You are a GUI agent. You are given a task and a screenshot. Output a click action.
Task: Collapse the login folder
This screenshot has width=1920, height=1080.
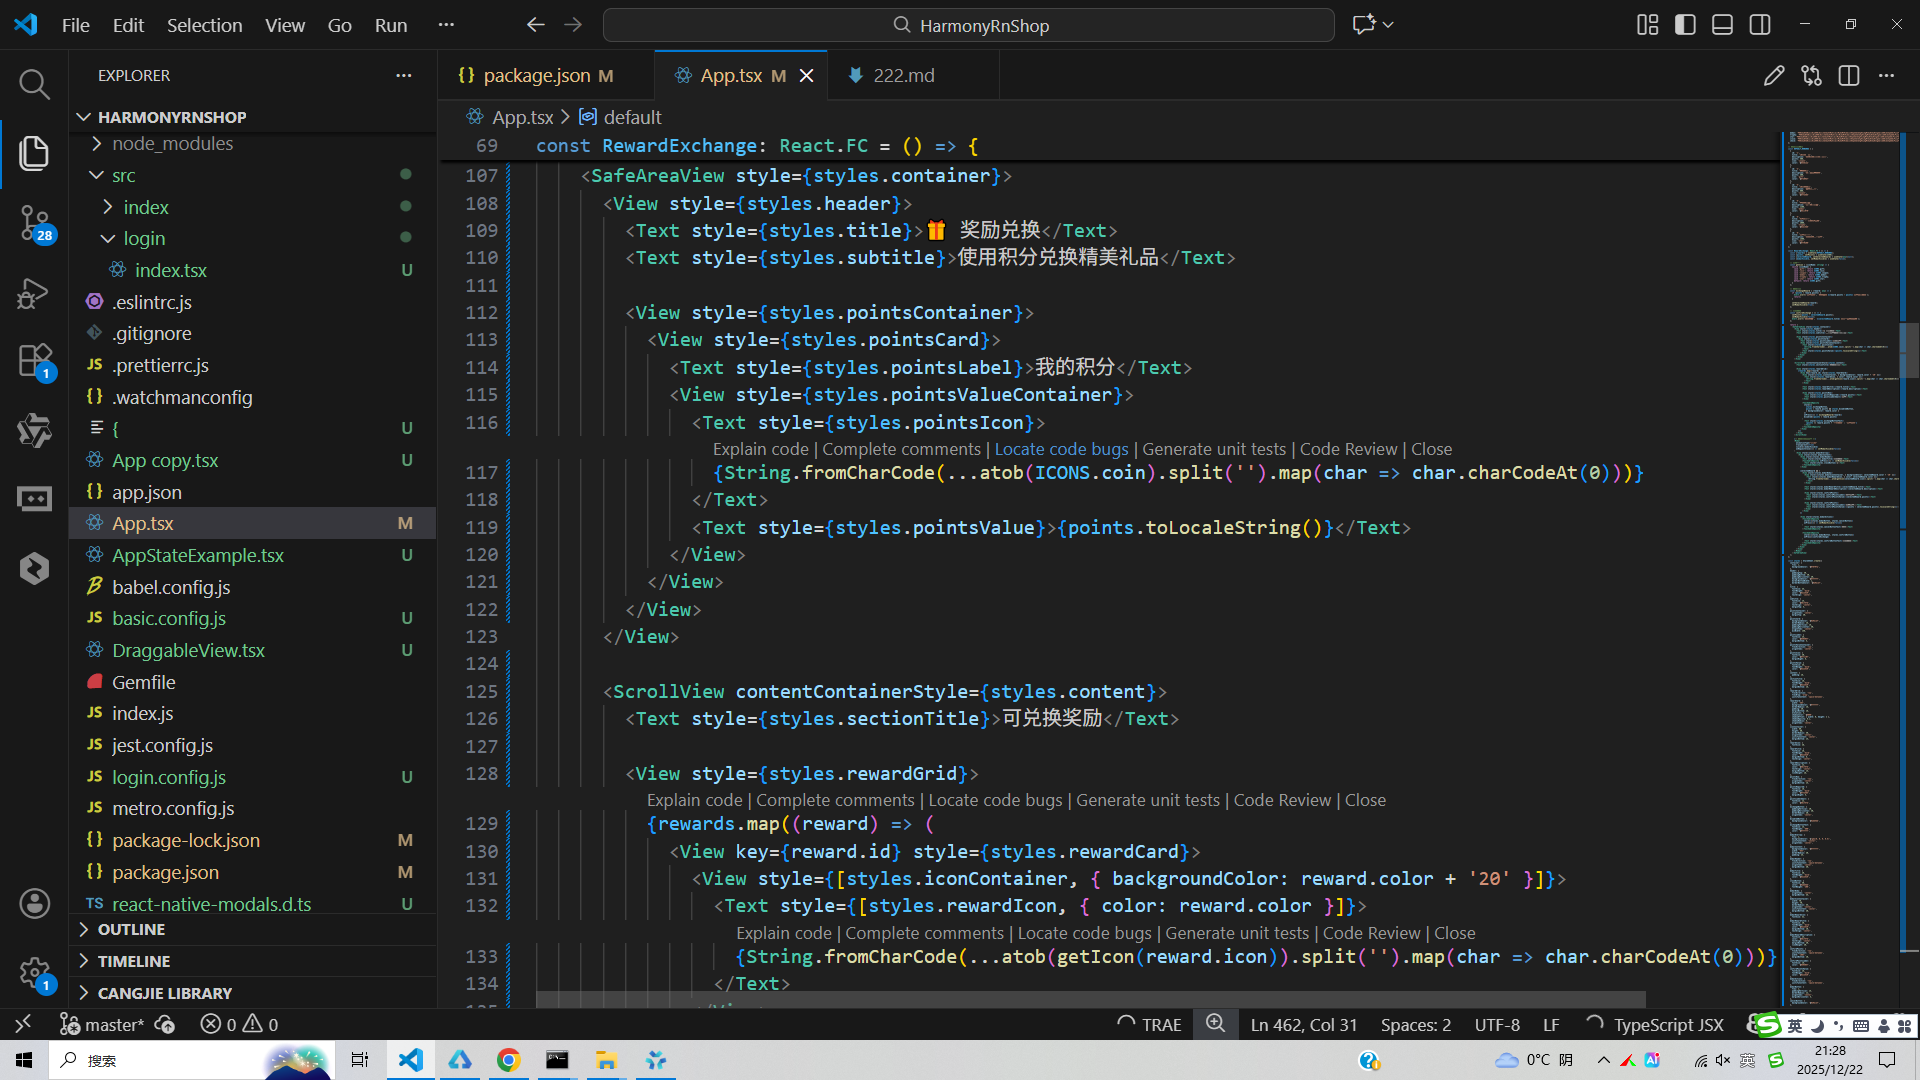point(144,239)
